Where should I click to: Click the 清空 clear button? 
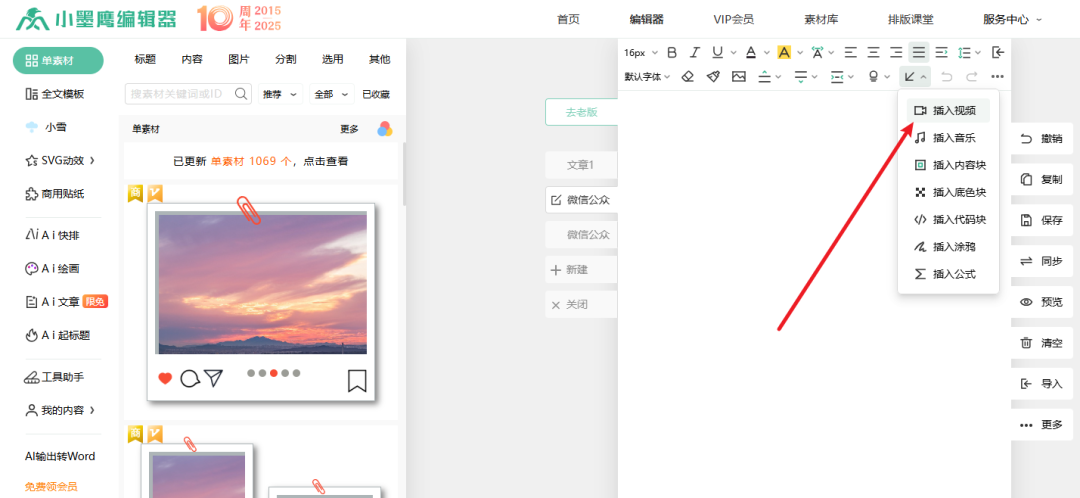[1042, 343]
